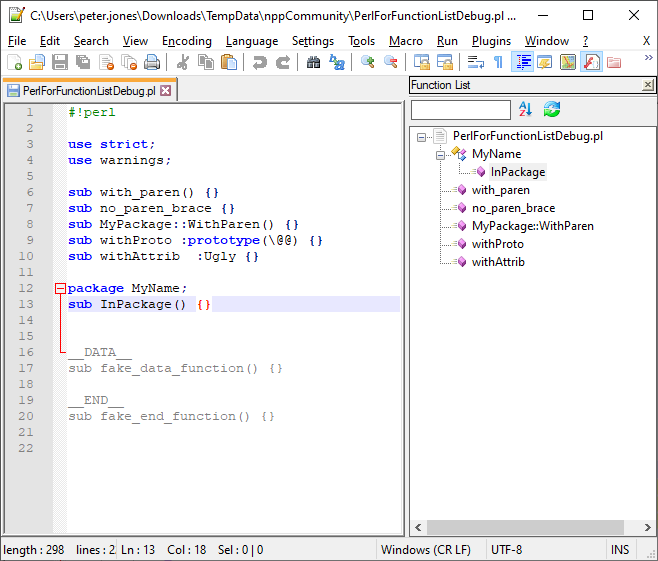Open the Settings menu
Viewport: 658px width, 561px height.
pyautogui.click(x=313, y=41)
